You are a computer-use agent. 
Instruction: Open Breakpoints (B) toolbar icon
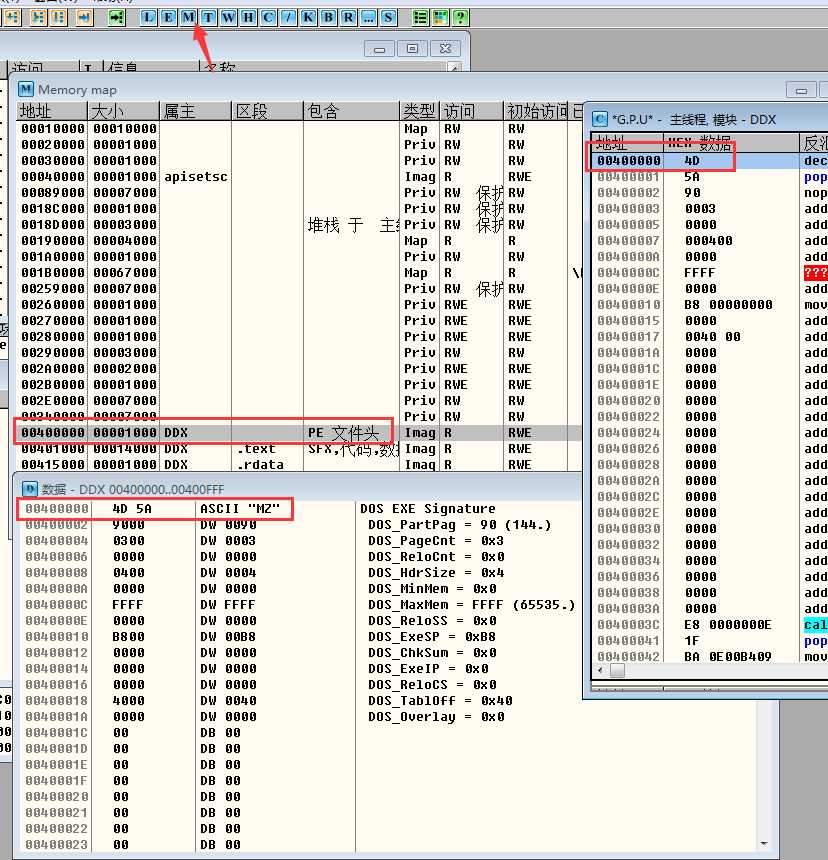328,18
